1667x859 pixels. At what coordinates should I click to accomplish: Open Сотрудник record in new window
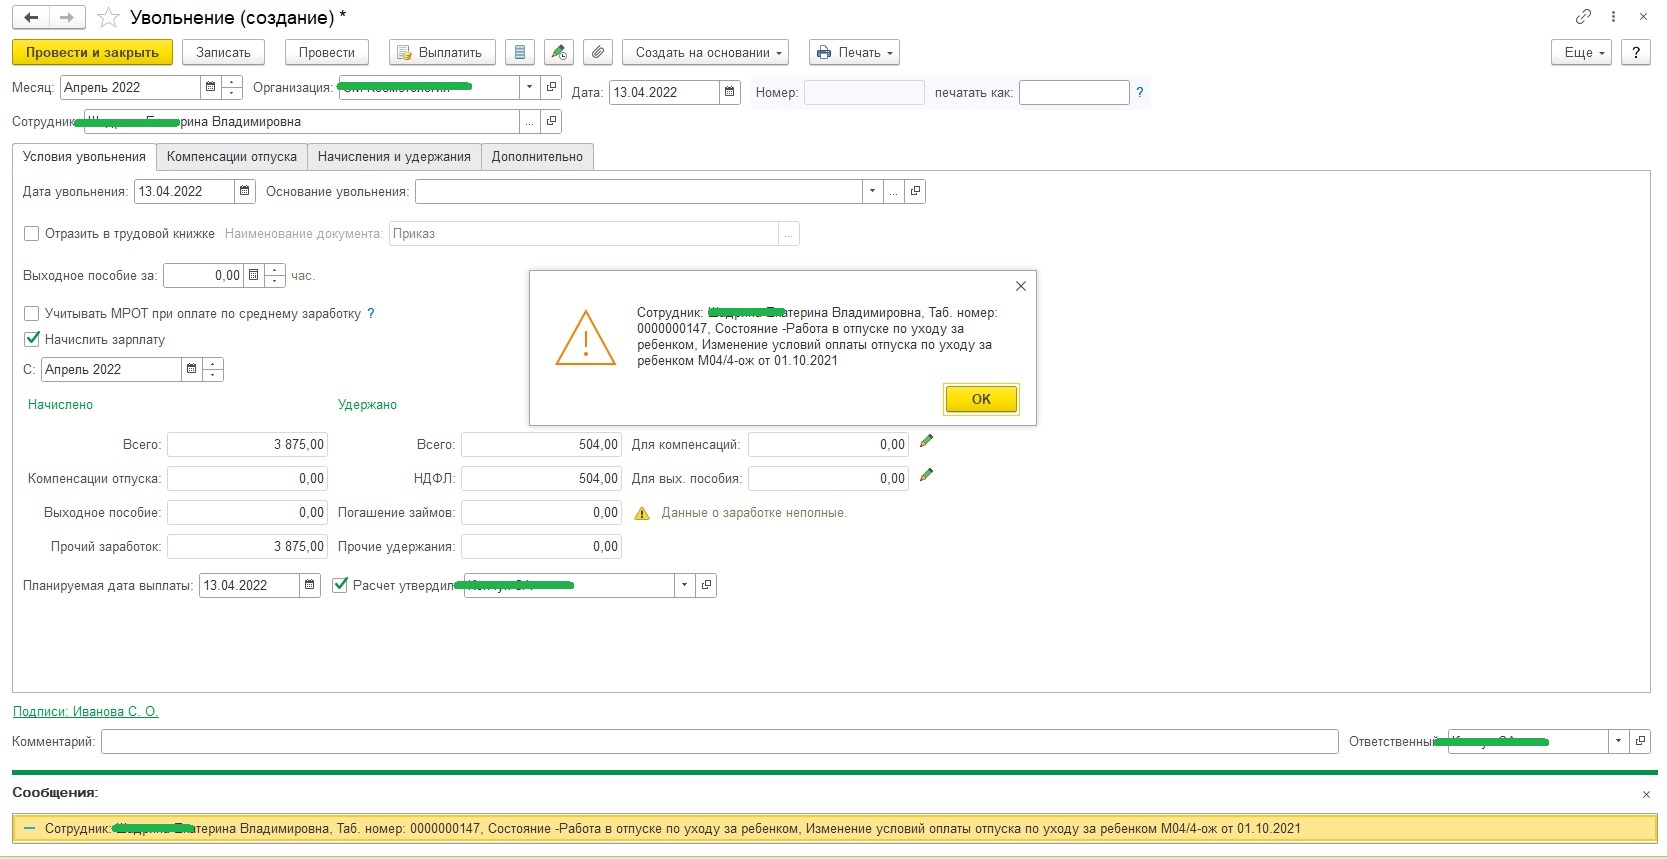point(551,122)
